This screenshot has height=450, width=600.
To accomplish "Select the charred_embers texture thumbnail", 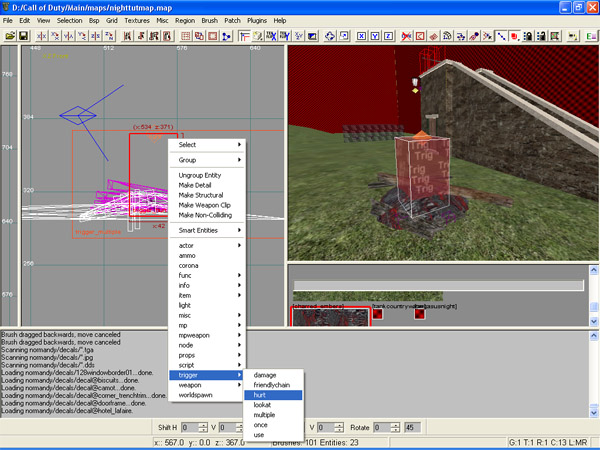I will [x=330, y=317].
